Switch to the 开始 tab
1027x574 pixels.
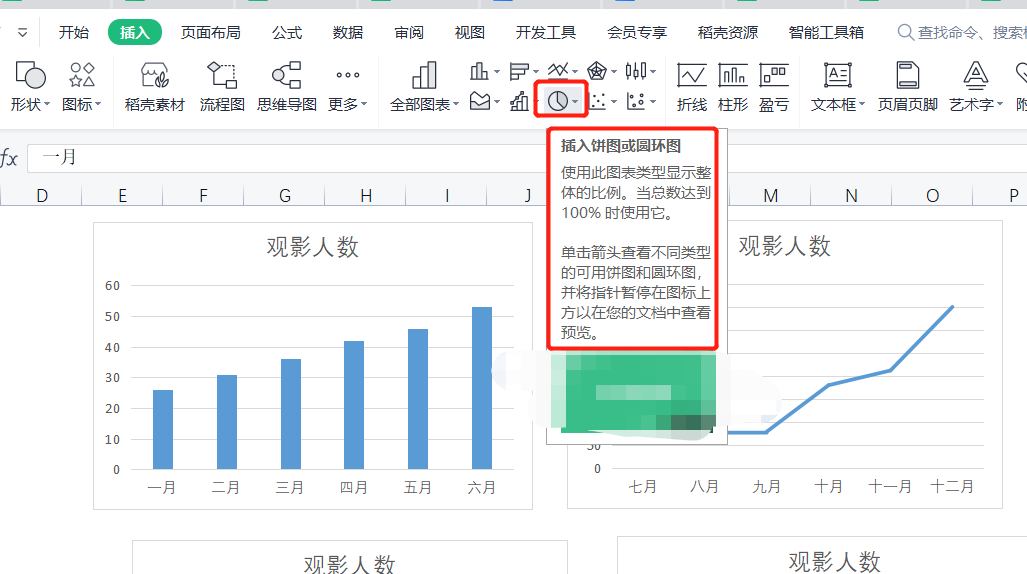(73, 32)
